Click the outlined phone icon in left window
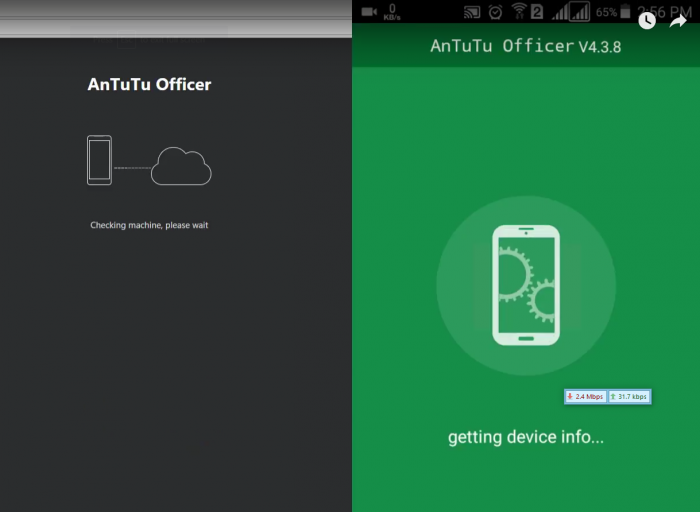 click(100, 160)
